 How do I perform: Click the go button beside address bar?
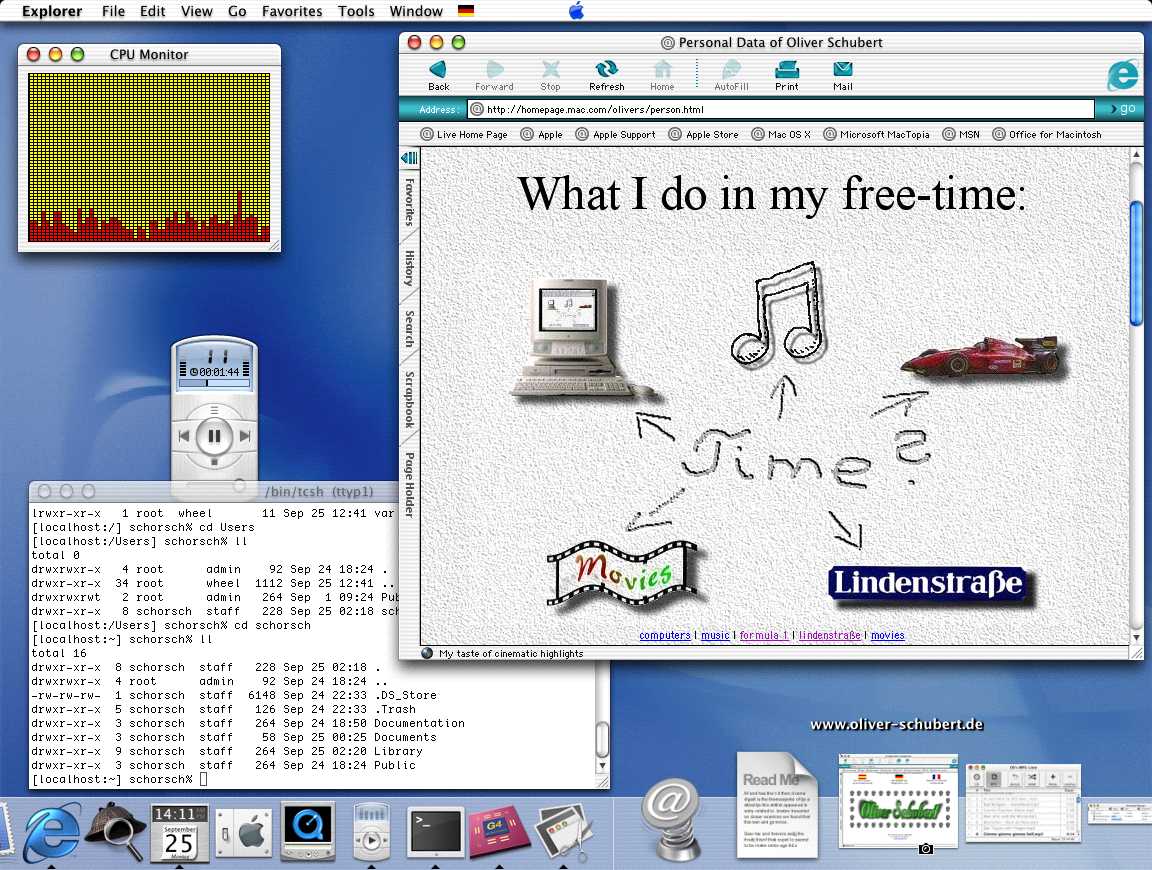[1121, 109]
